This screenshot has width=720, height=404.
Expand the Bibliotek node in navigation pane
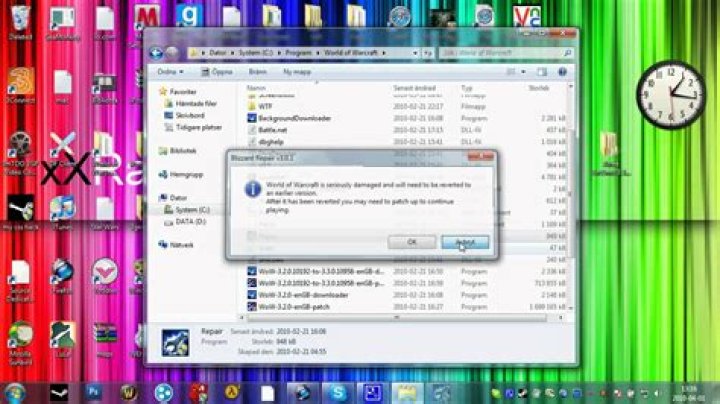click(x=183, y=150)
